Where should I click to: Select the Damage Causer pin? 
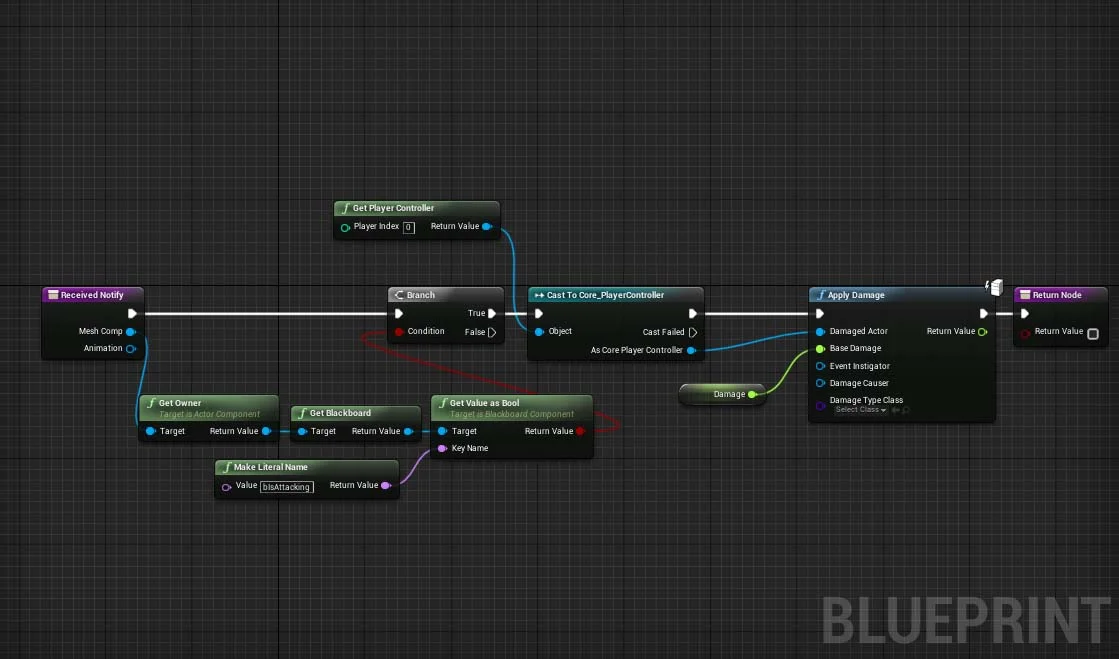coord(820,383)
